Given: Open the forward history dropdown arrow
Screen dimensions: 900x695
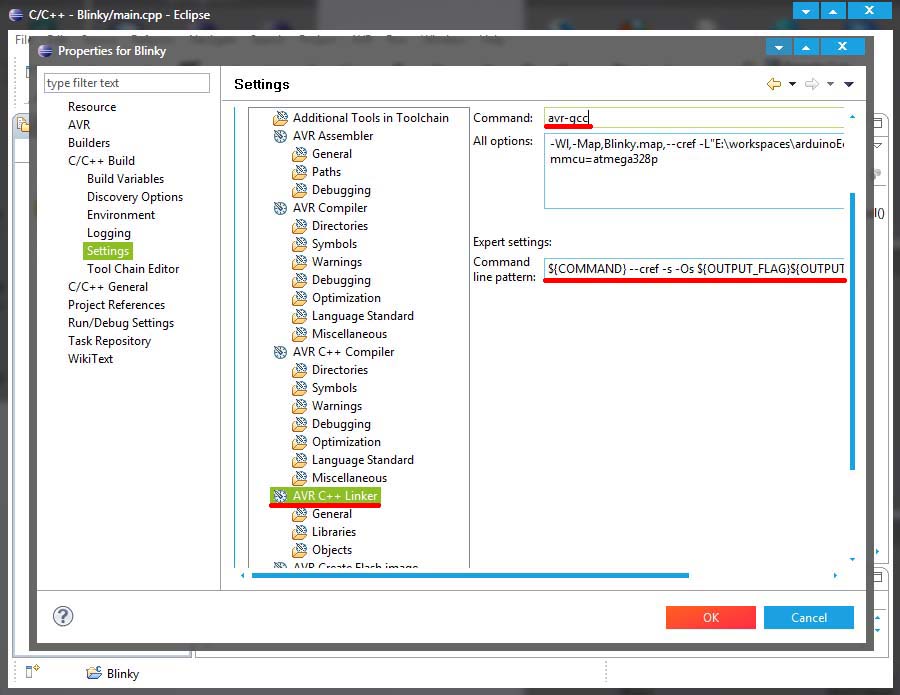Looking at the screenshot, I should [x=830, y=84].
